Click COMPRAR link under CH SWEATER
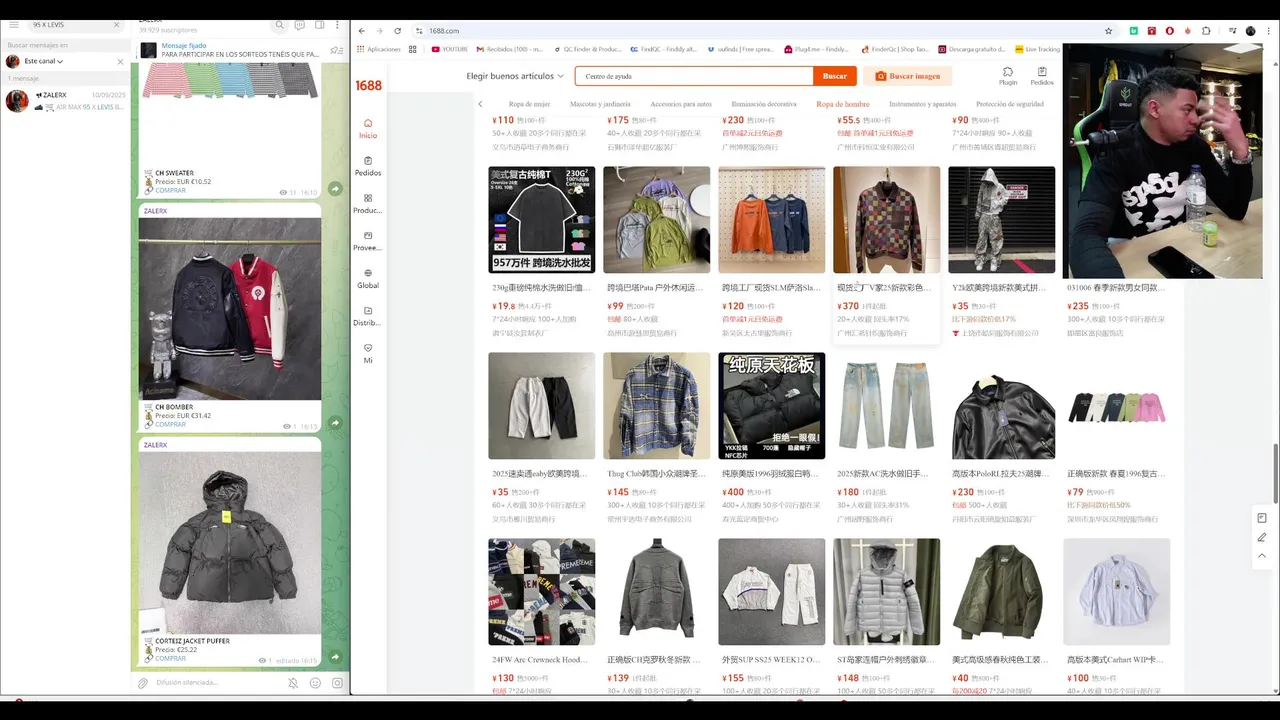 pos(170,190)
